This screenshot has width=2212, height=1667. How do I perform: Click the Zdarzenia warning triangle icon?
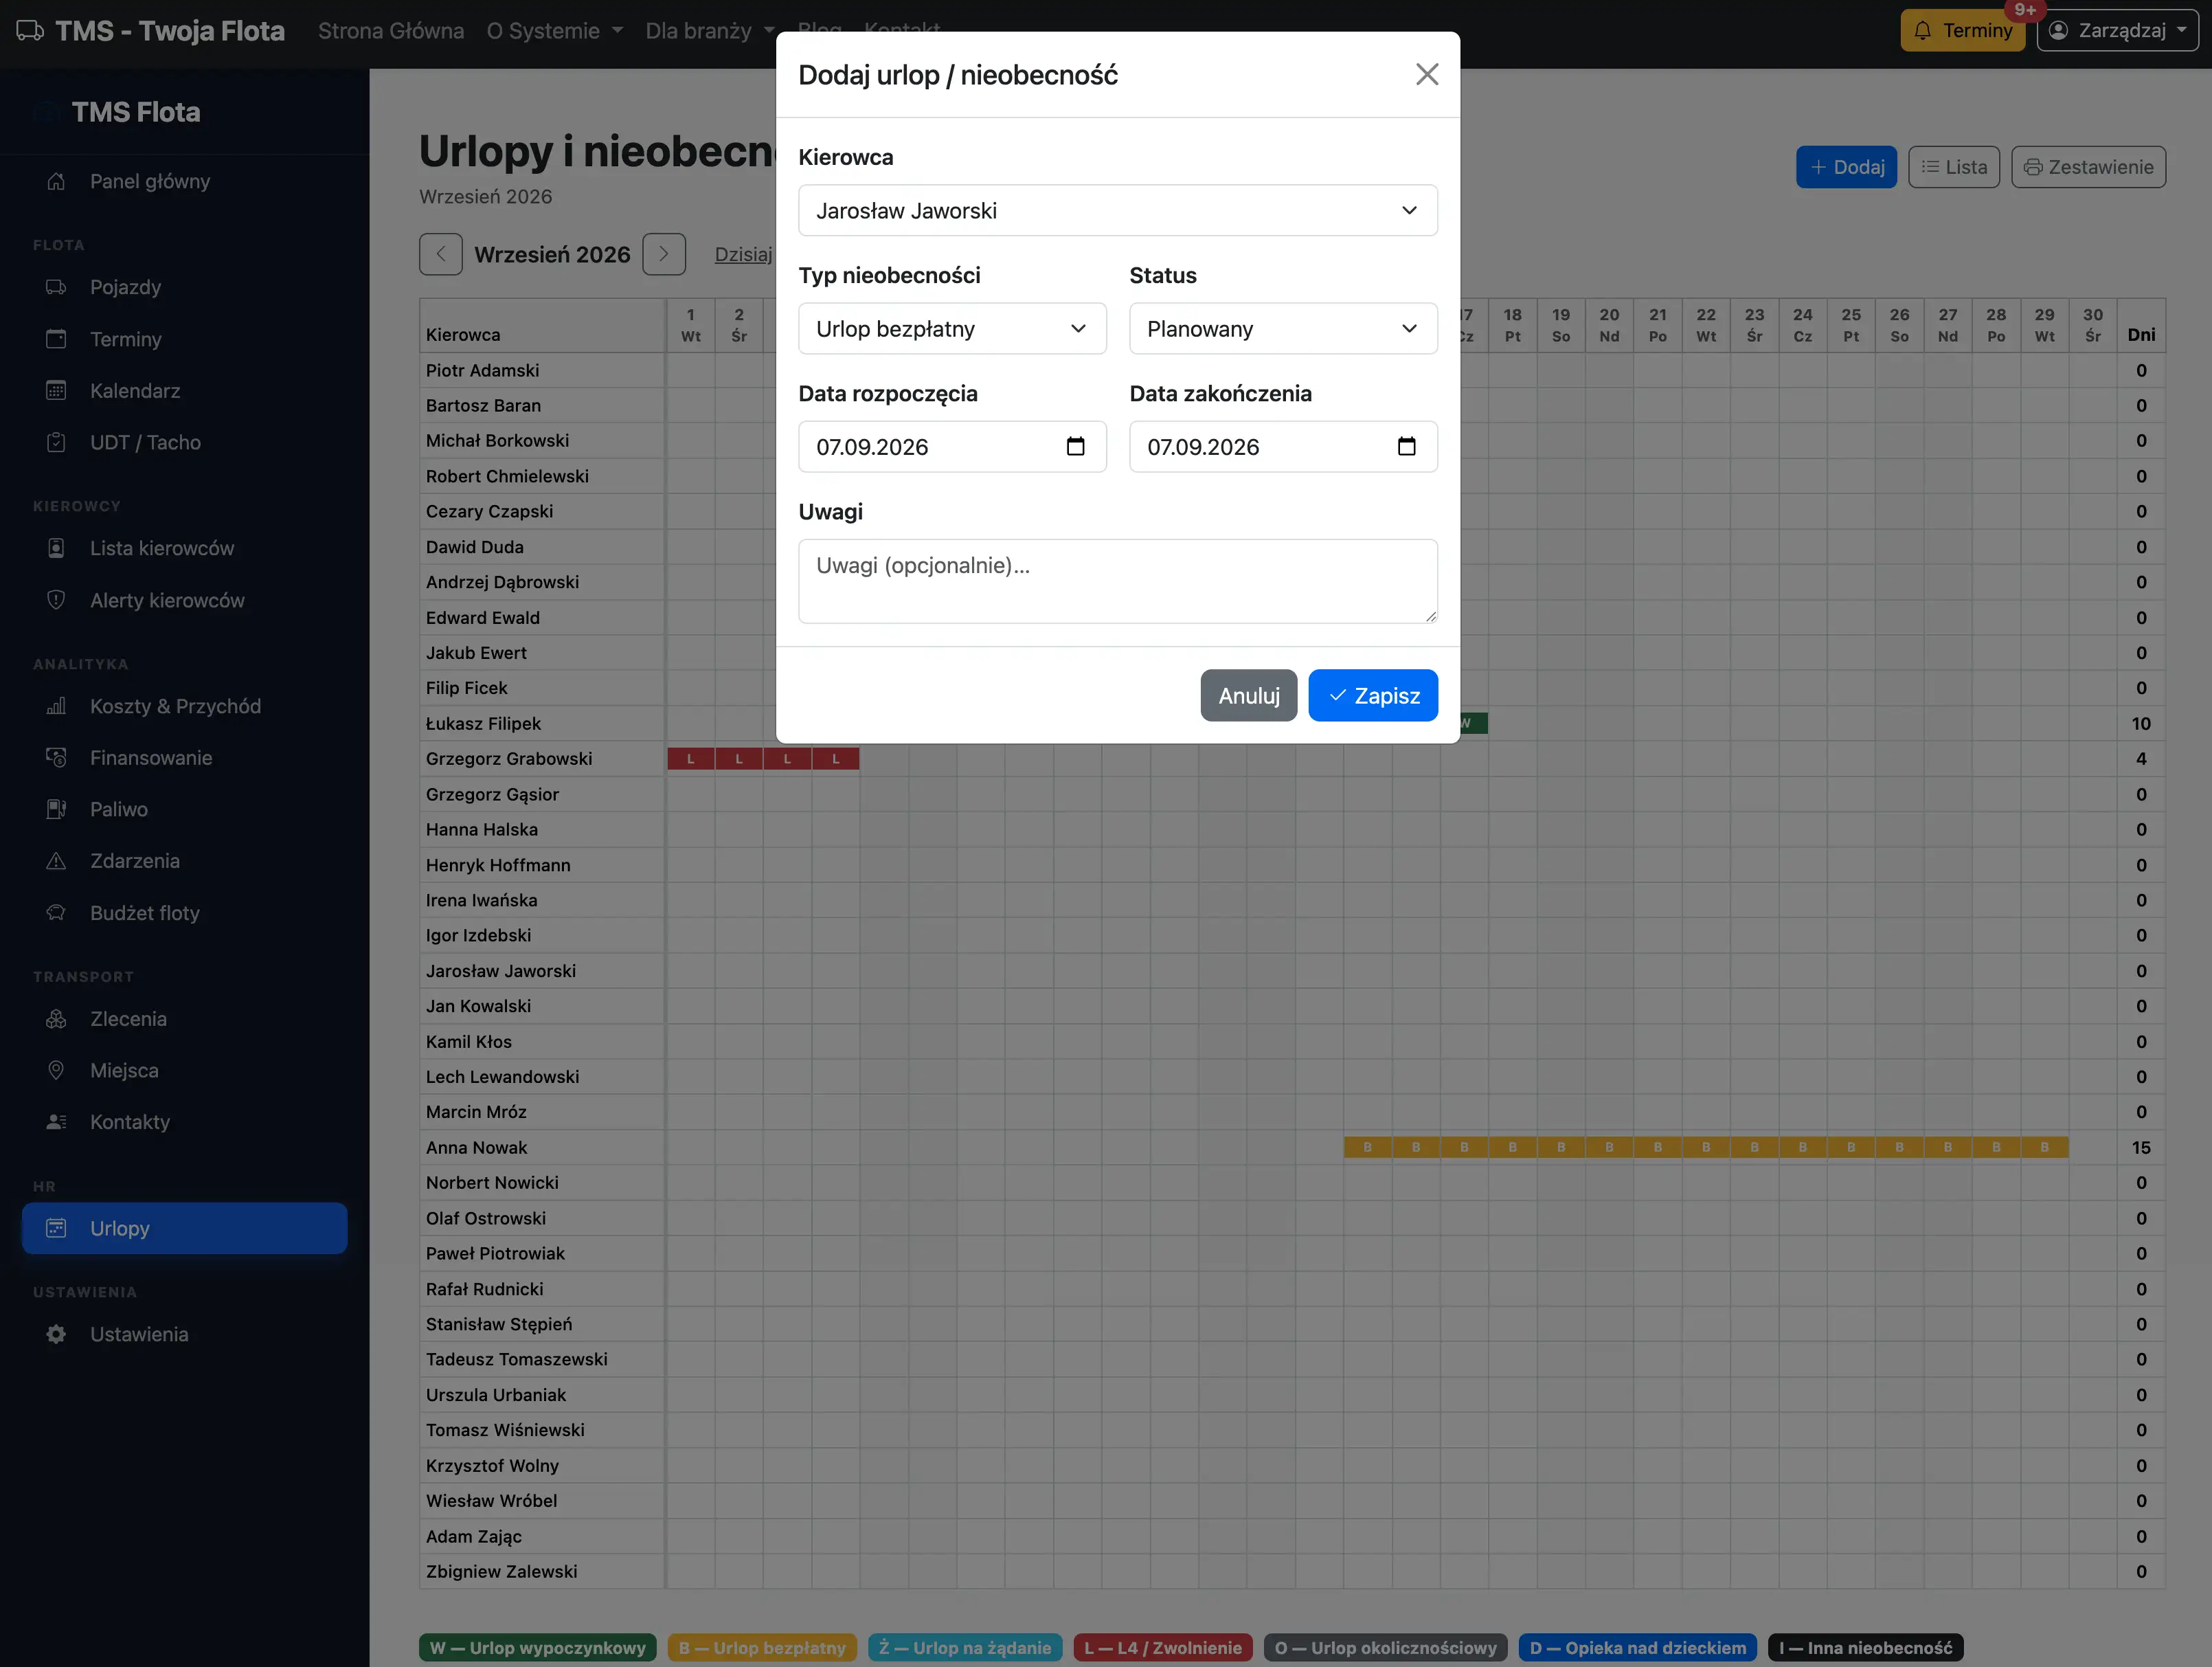(56, 861)
